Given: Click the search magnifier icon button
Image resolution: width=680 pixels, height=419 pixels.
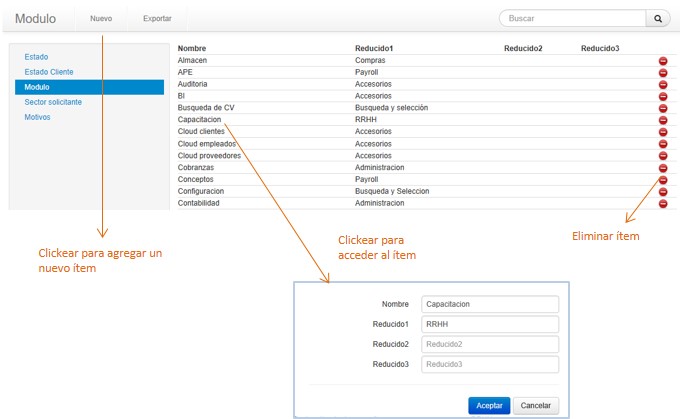Looking at the screenshot, I should point(658,18).
